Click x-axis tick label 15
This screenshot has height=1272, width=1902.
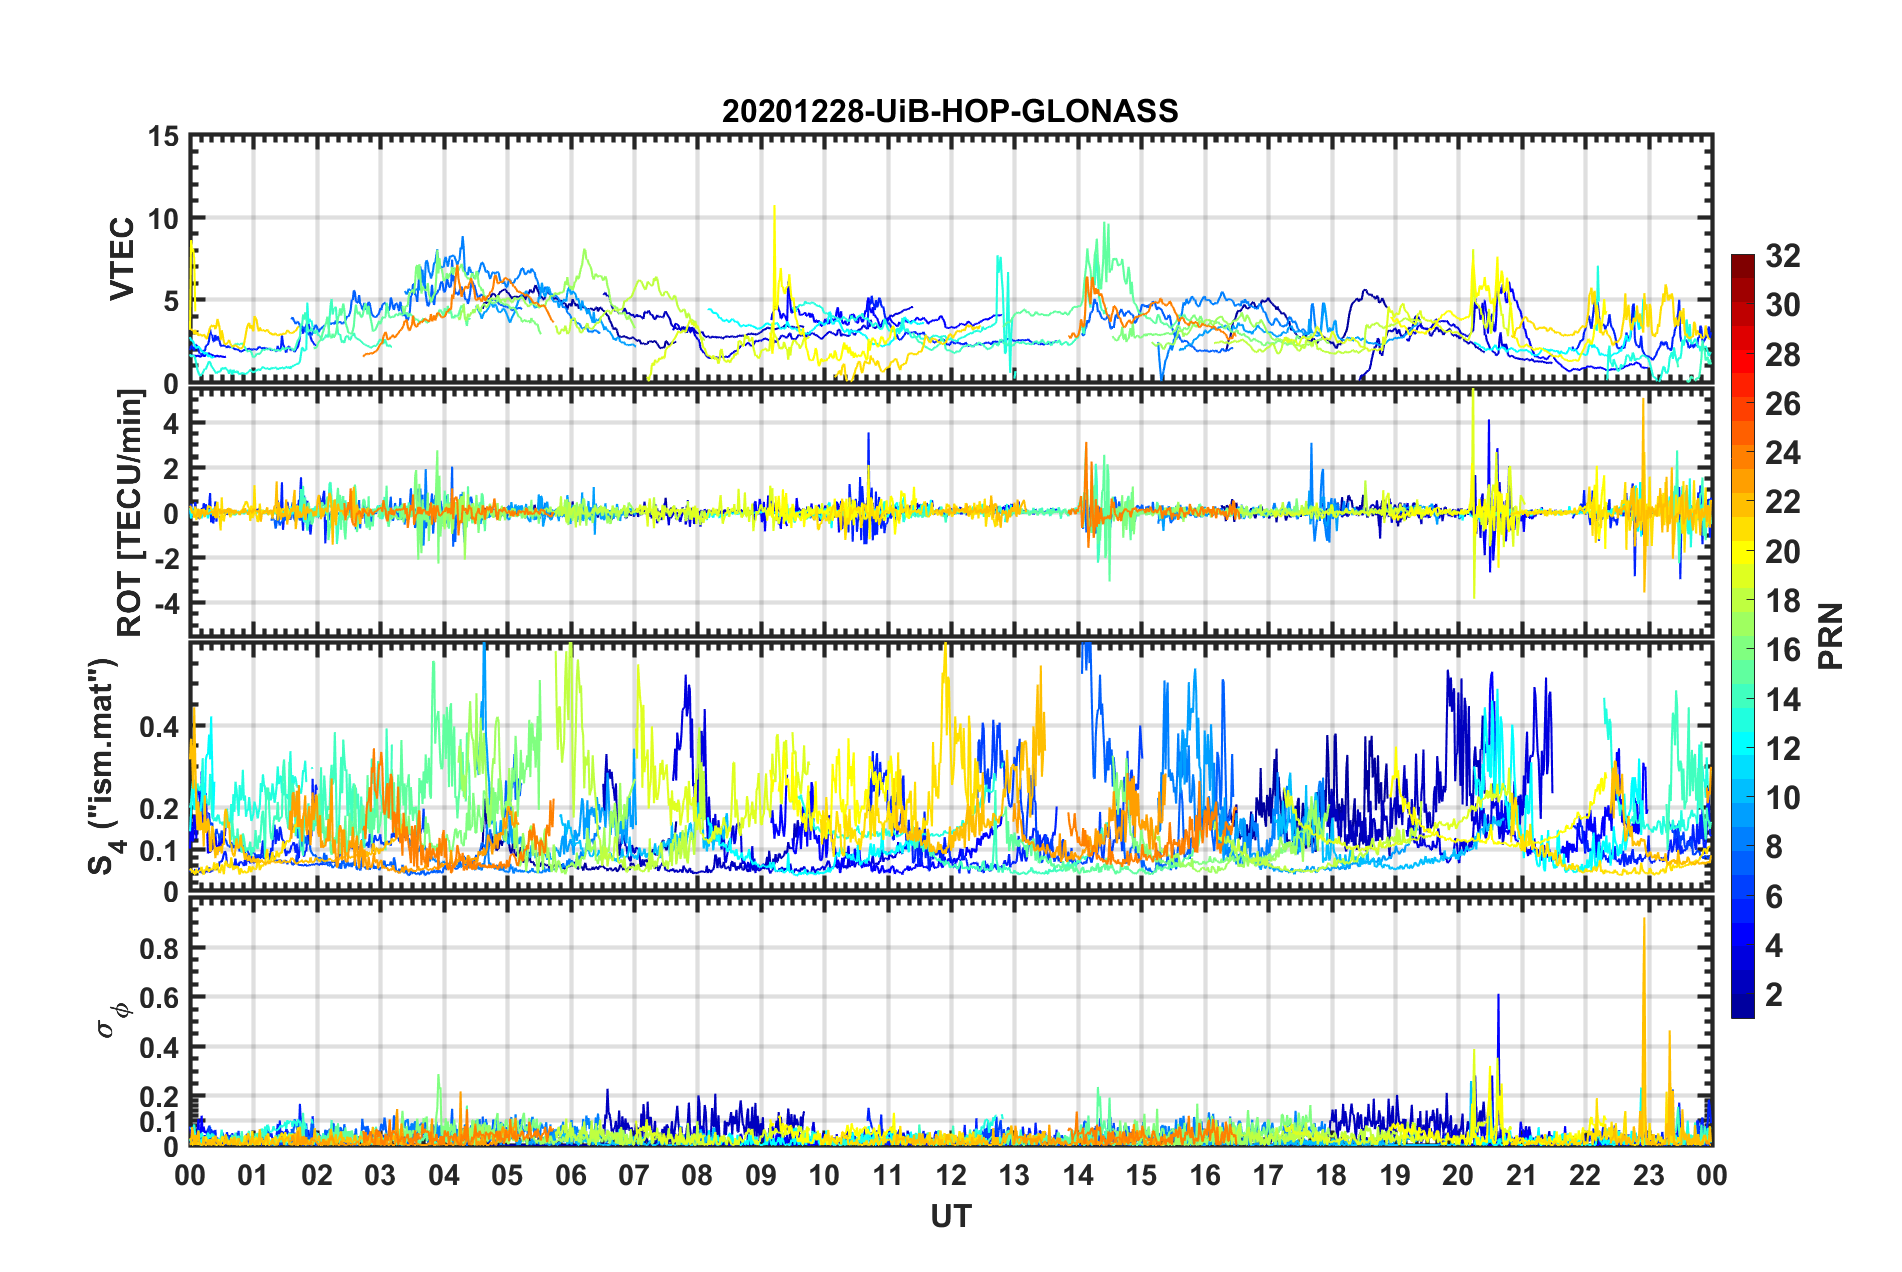pos(1141,1175)
